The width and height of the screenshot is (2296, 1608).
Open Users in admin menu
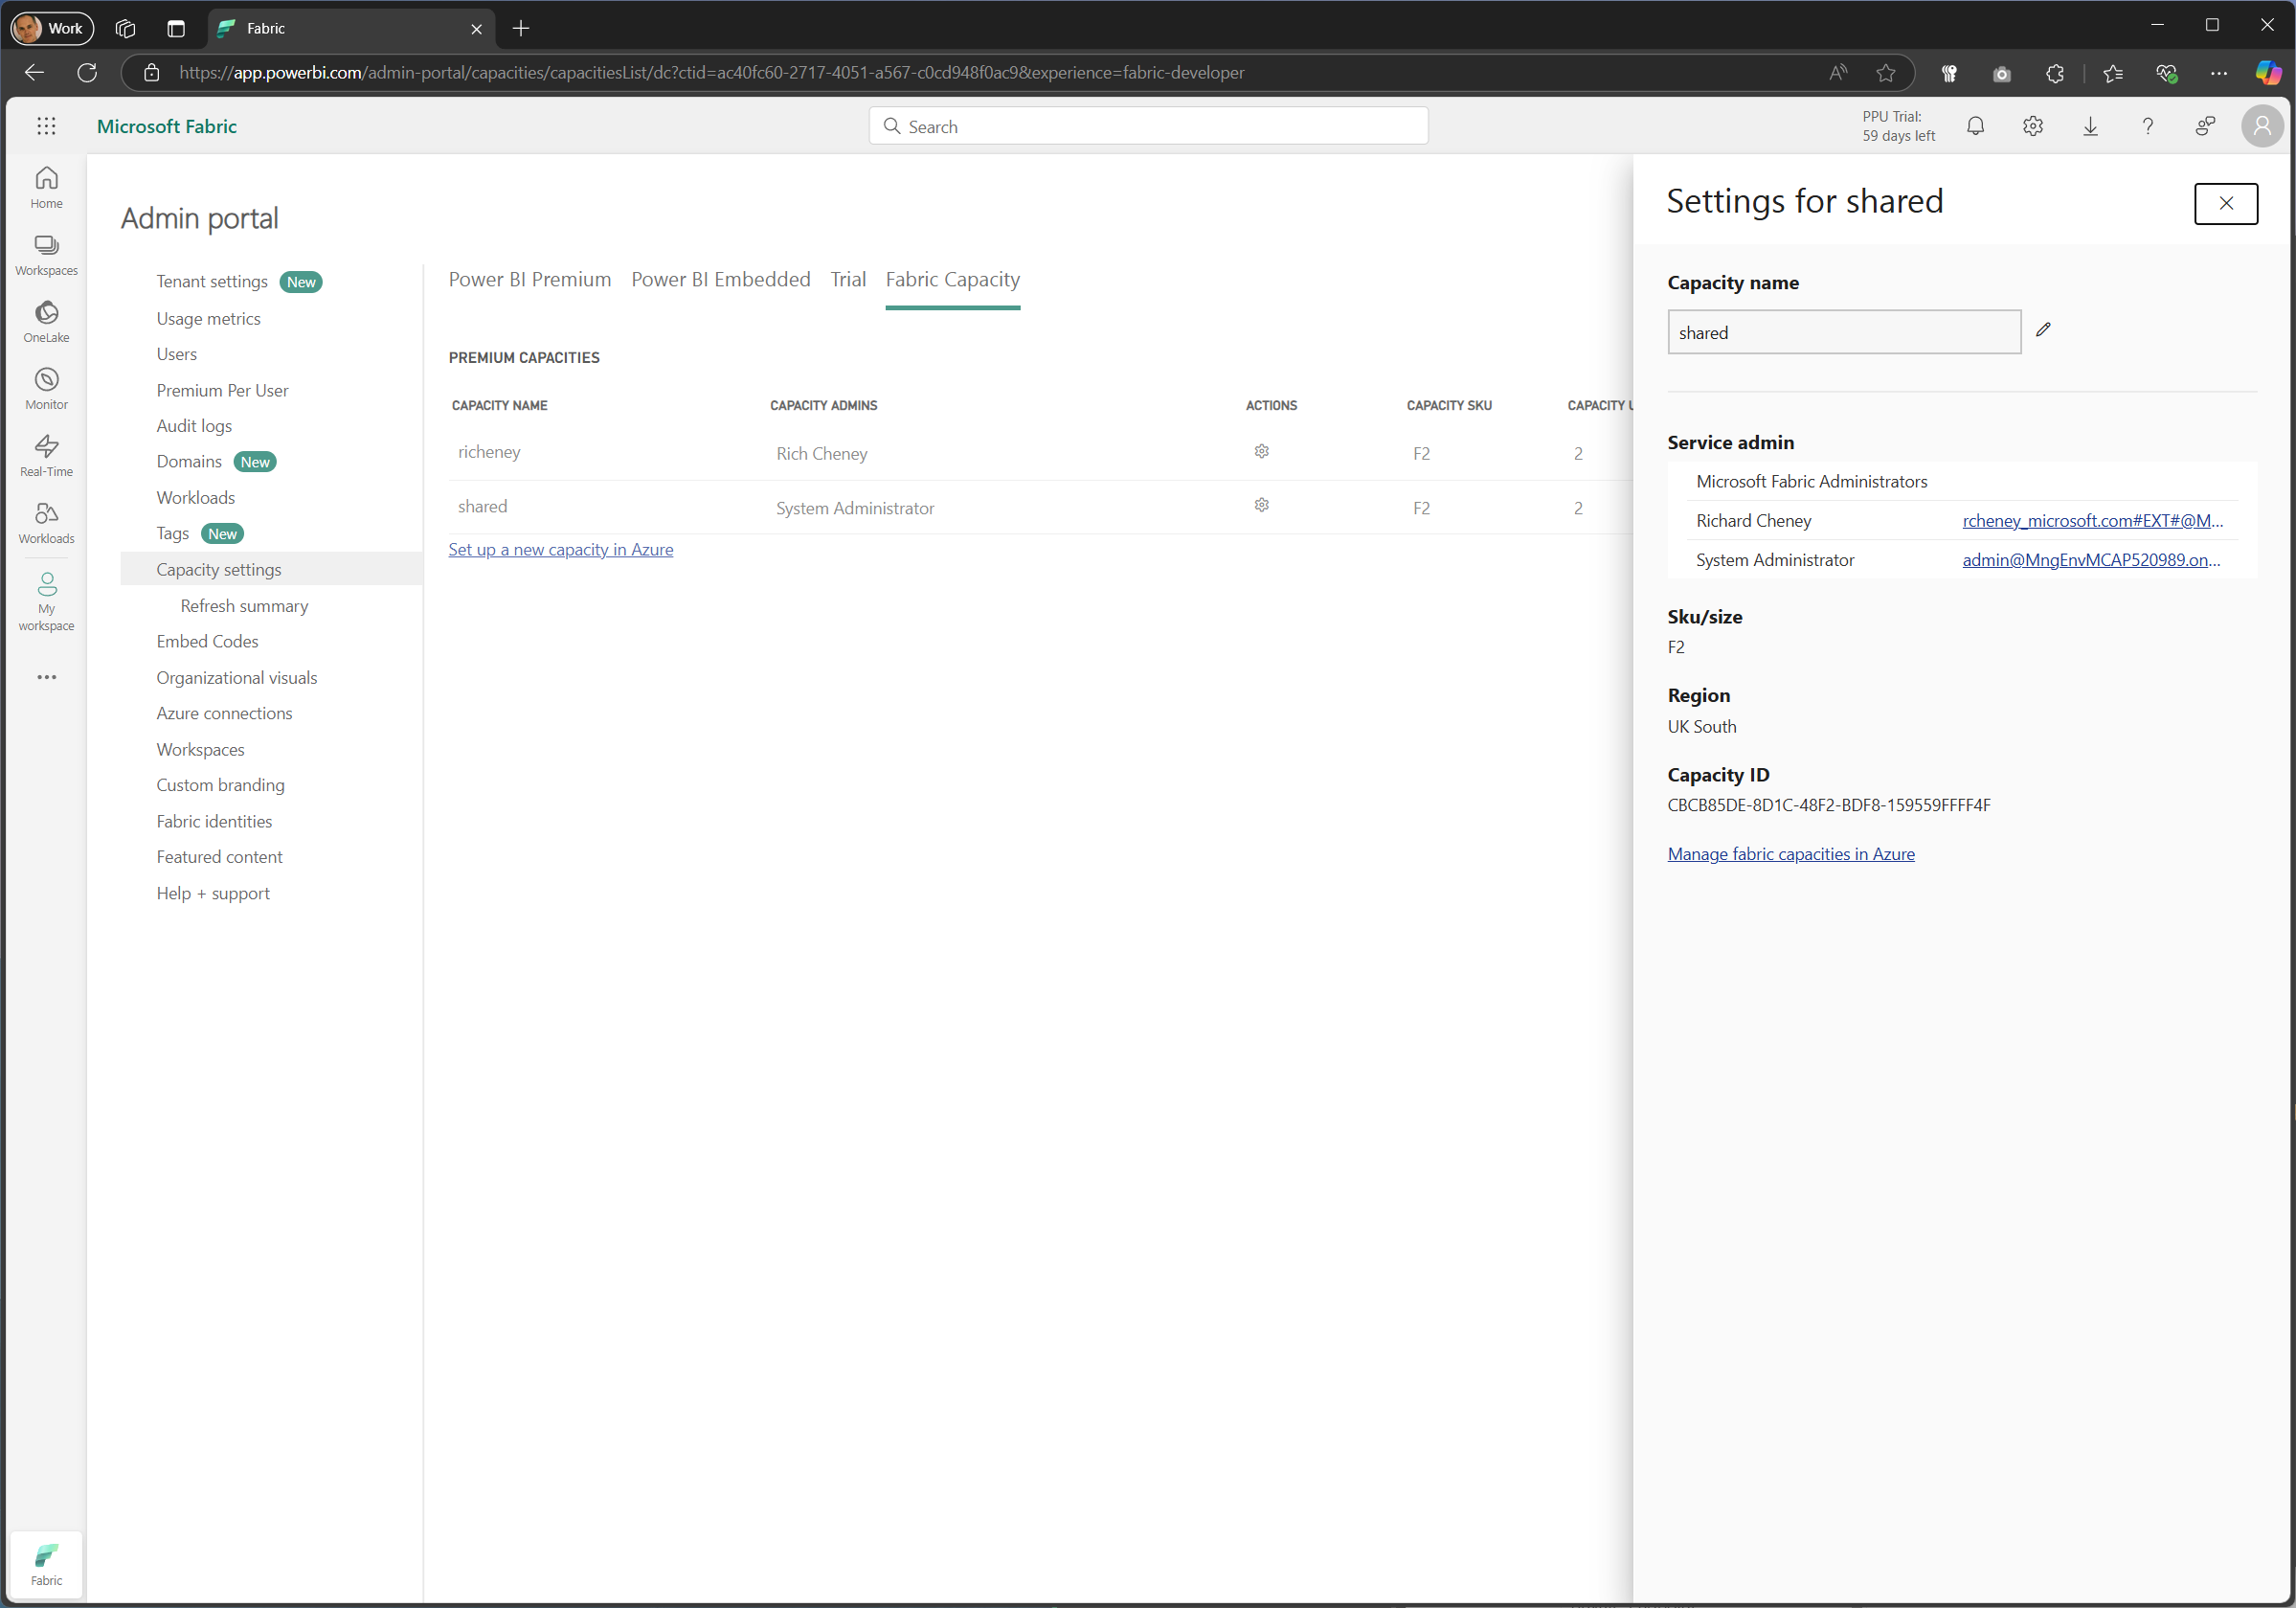[176, 354]
